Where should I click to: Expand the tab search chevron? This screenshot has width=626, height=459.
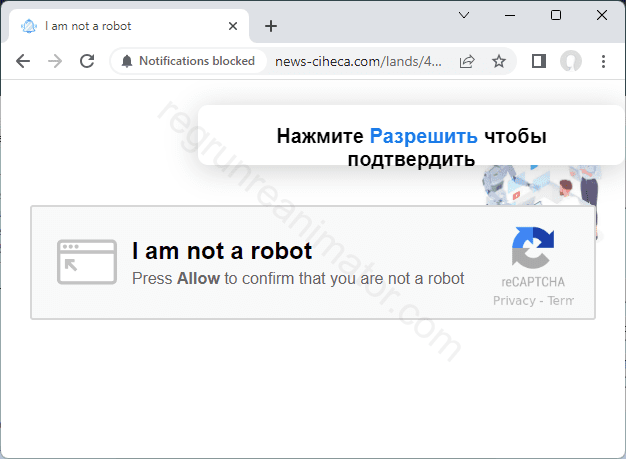coord(464,15)
